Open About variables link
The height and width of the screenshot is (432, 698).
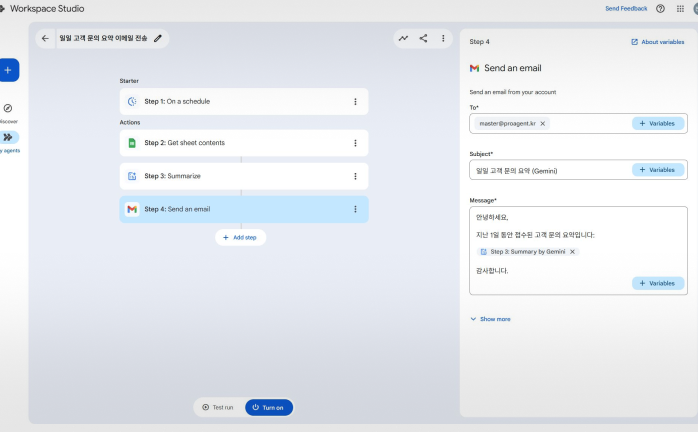tap(657, 42)
